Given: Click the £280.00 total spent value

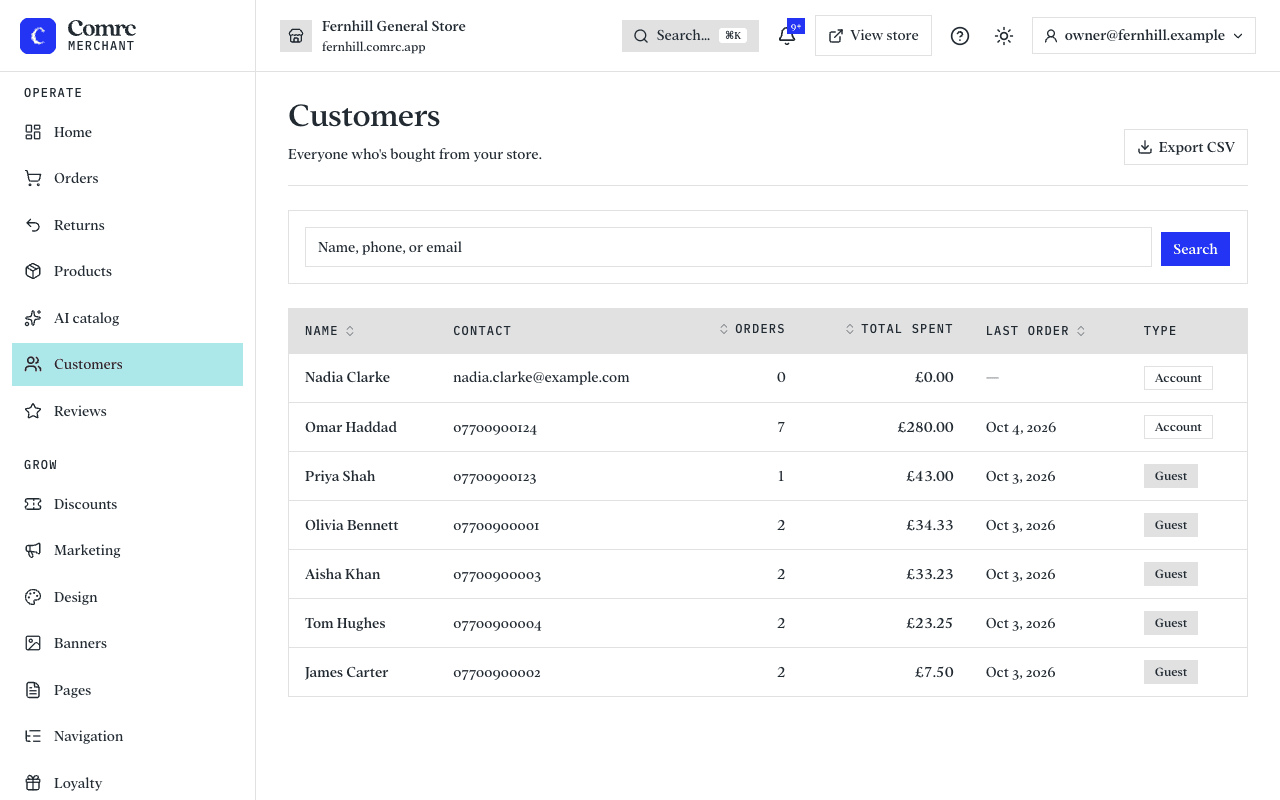Looking at the screenshot, I should [925, 427].
